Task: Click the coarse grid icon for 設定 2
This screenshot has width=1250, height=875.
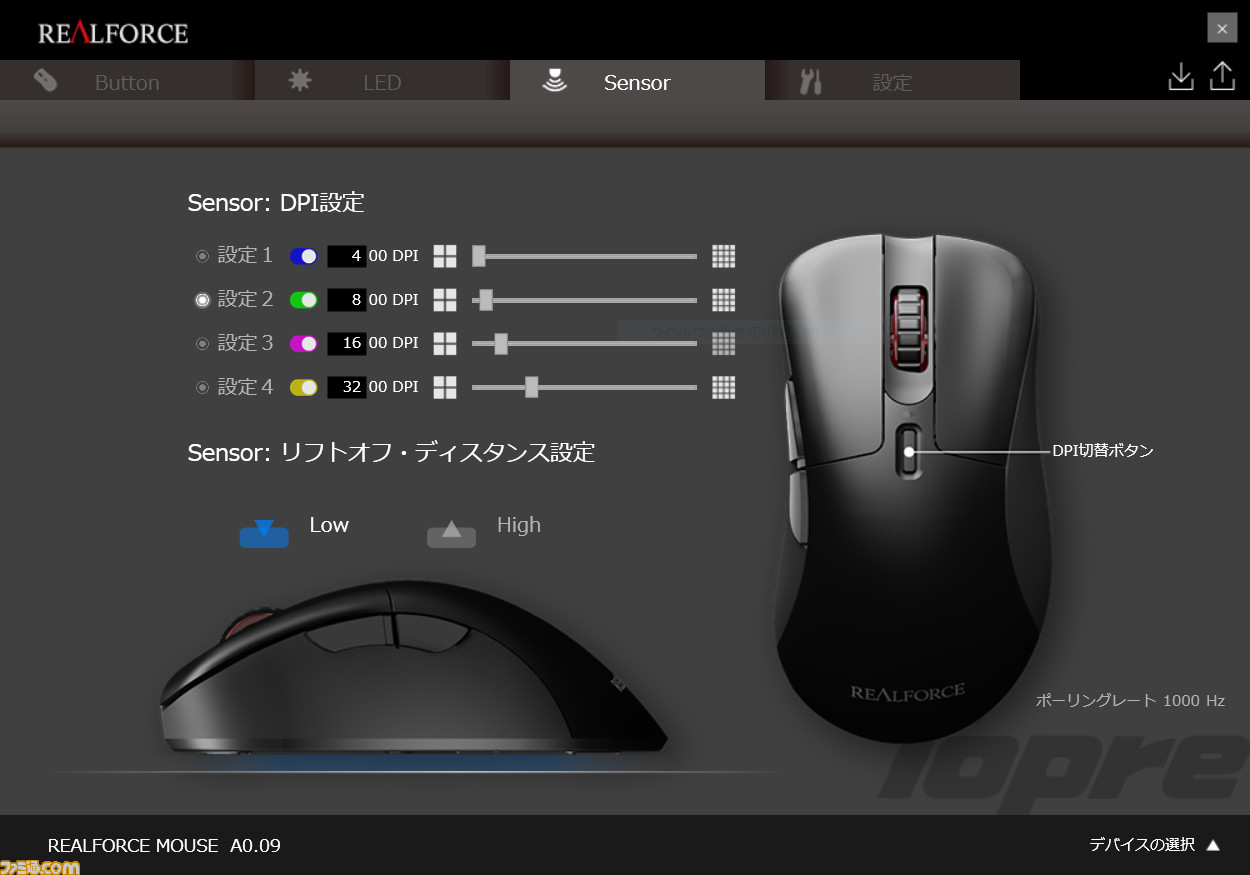Action: pyautogui.click(x=445, y=300)
